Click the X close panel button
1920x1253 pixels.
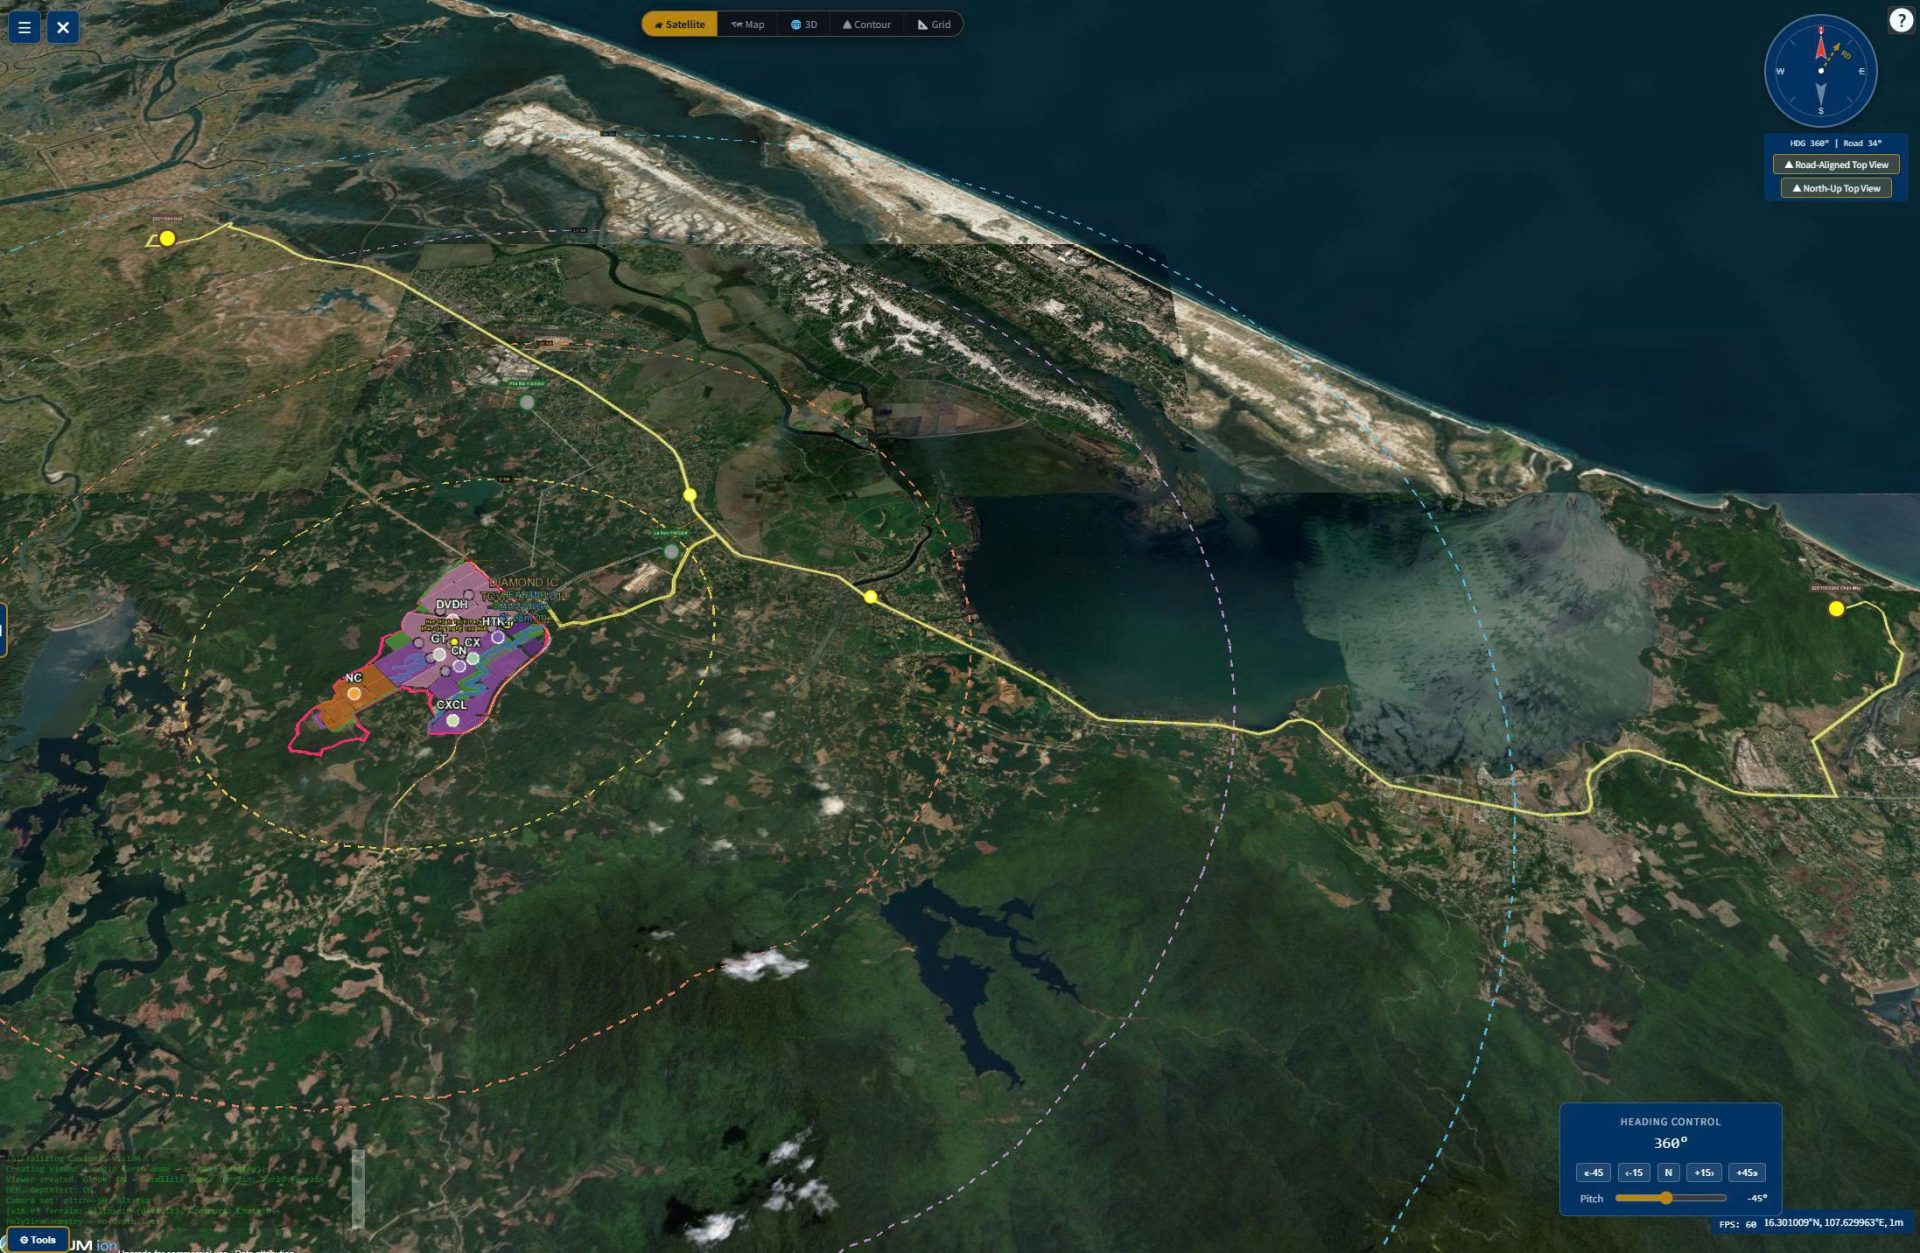tap(63, 27)
